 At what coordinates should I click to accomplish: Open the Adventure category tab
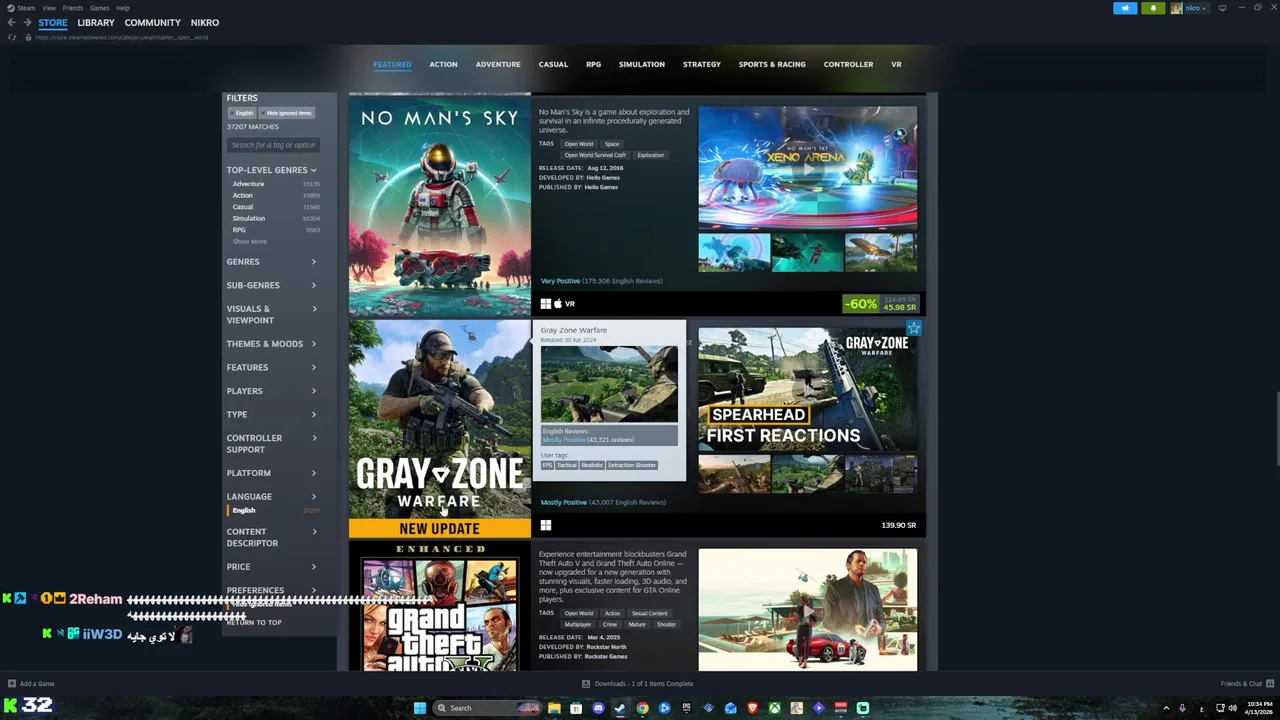coord(498,64)
